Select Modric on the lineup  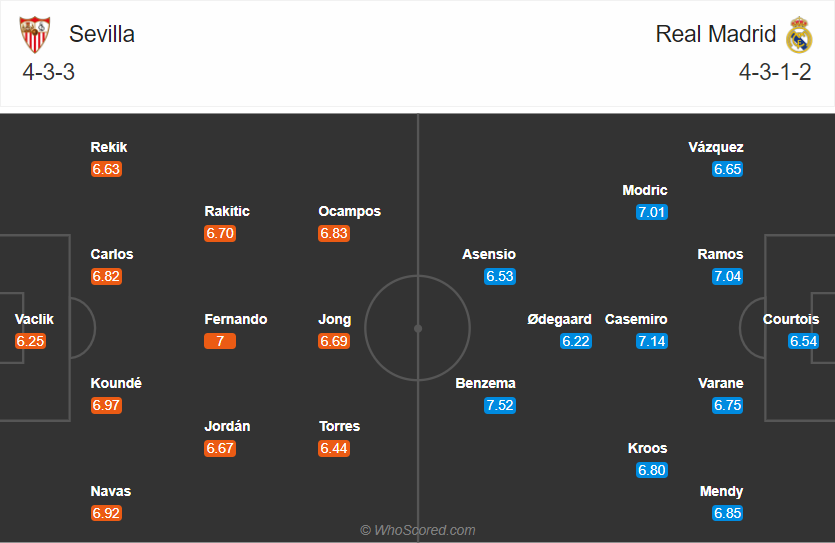click(x=645, y=190)
